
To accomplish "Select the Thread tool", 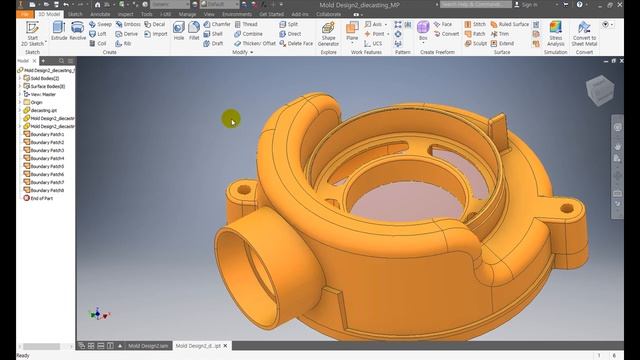I will tap(246, 24).
